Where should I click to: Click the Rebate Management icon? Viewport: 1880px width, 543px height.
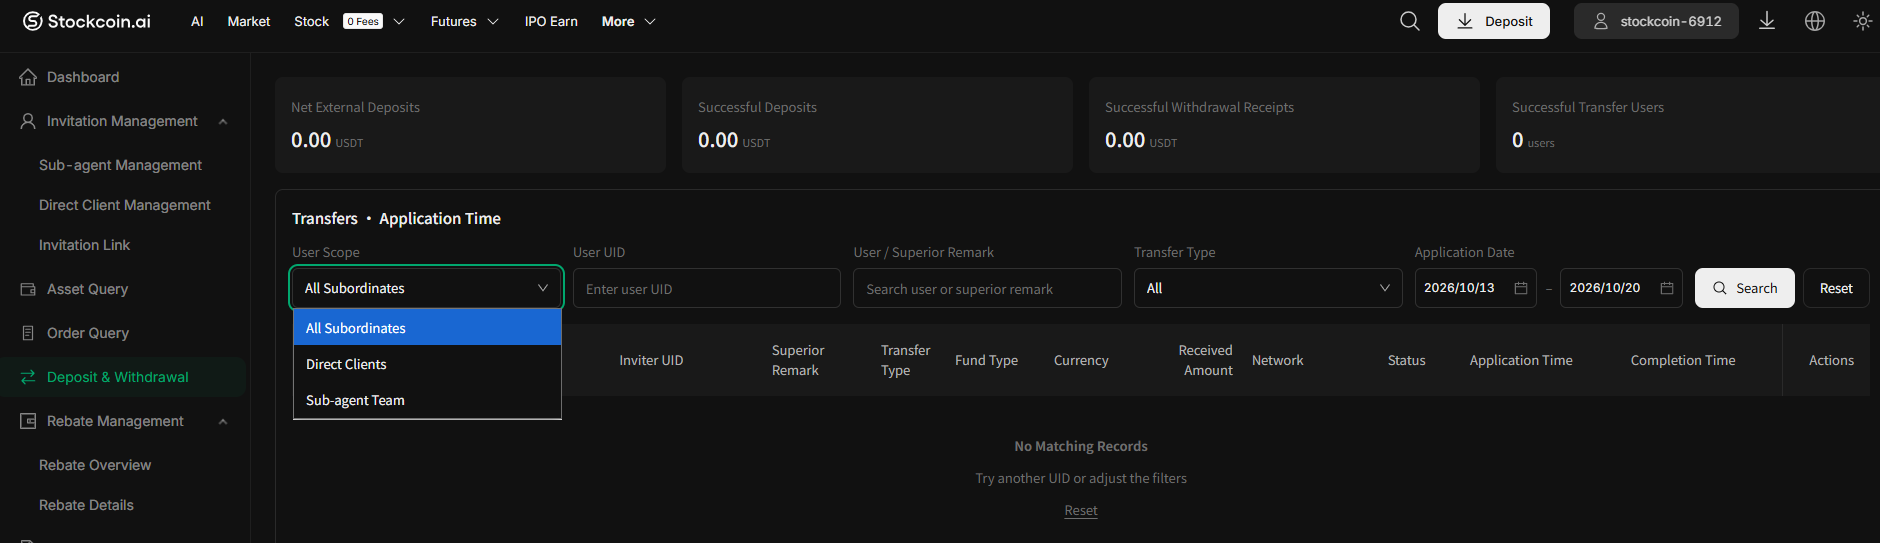pyautogui.click(x=28, y=421)
